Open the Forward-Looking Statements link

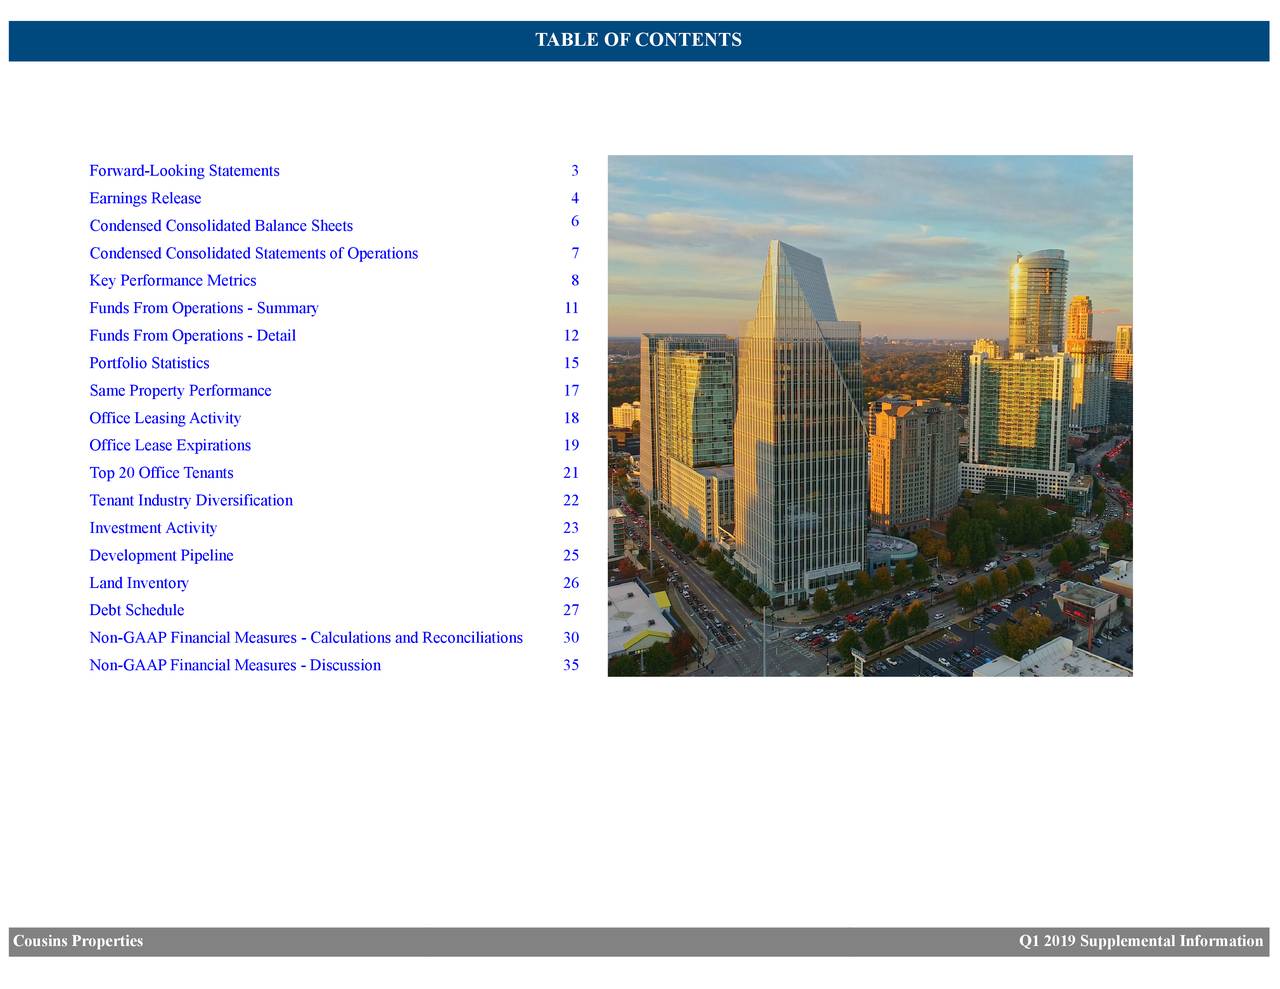click(183, 170)
